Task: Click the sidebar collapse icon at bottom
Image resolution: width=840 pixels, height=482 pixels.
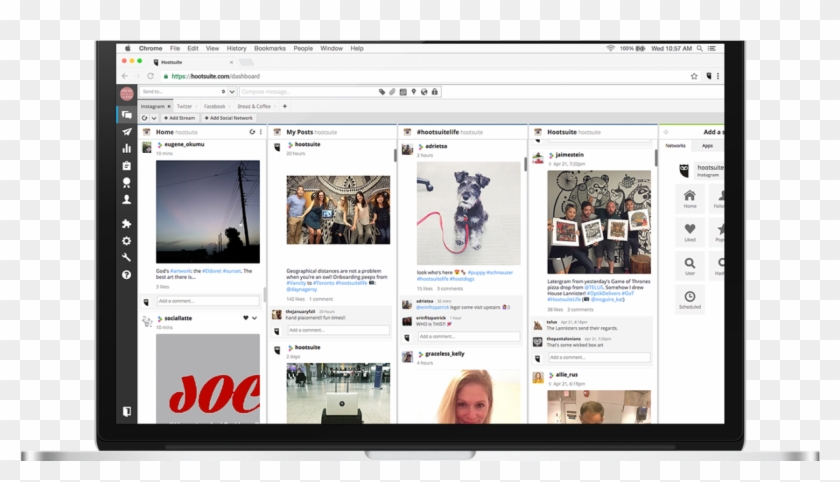Action: 126,411
